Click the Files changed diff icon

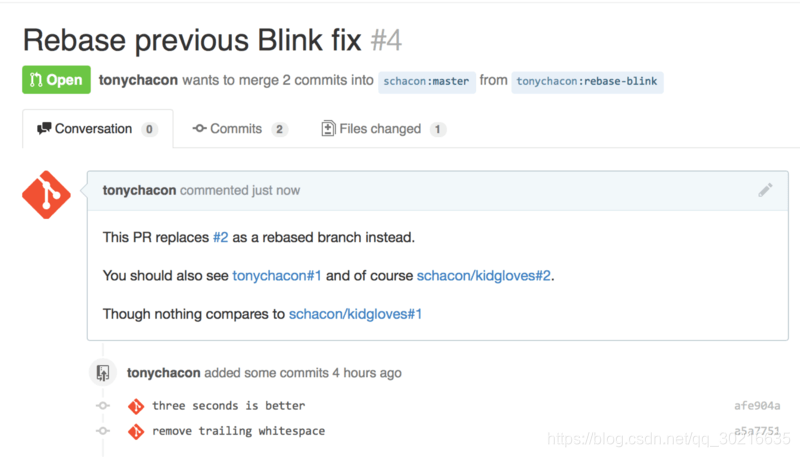(328, 129)
